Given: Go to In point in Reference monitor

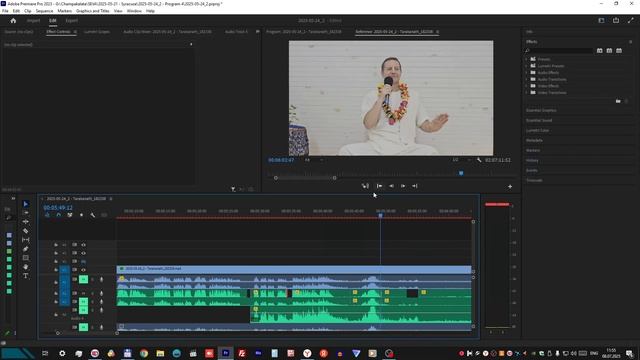Looking at the screenshot, I should (379, 186).
